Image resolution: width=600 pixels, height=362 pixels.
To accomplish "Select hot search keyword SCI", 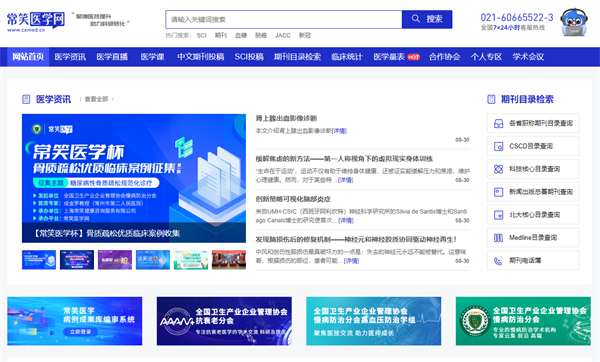I will coord(201,36).
